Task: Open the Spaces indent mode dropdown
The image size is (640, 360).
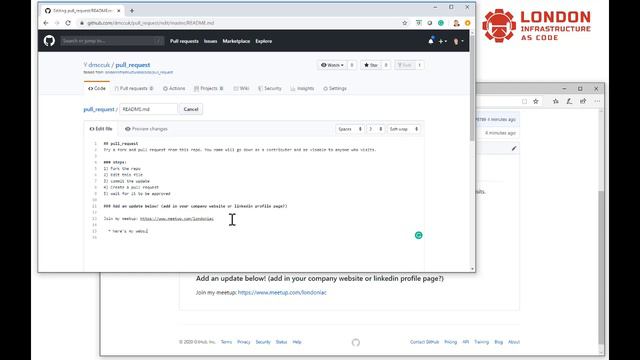Action: [x=349, y=129]
